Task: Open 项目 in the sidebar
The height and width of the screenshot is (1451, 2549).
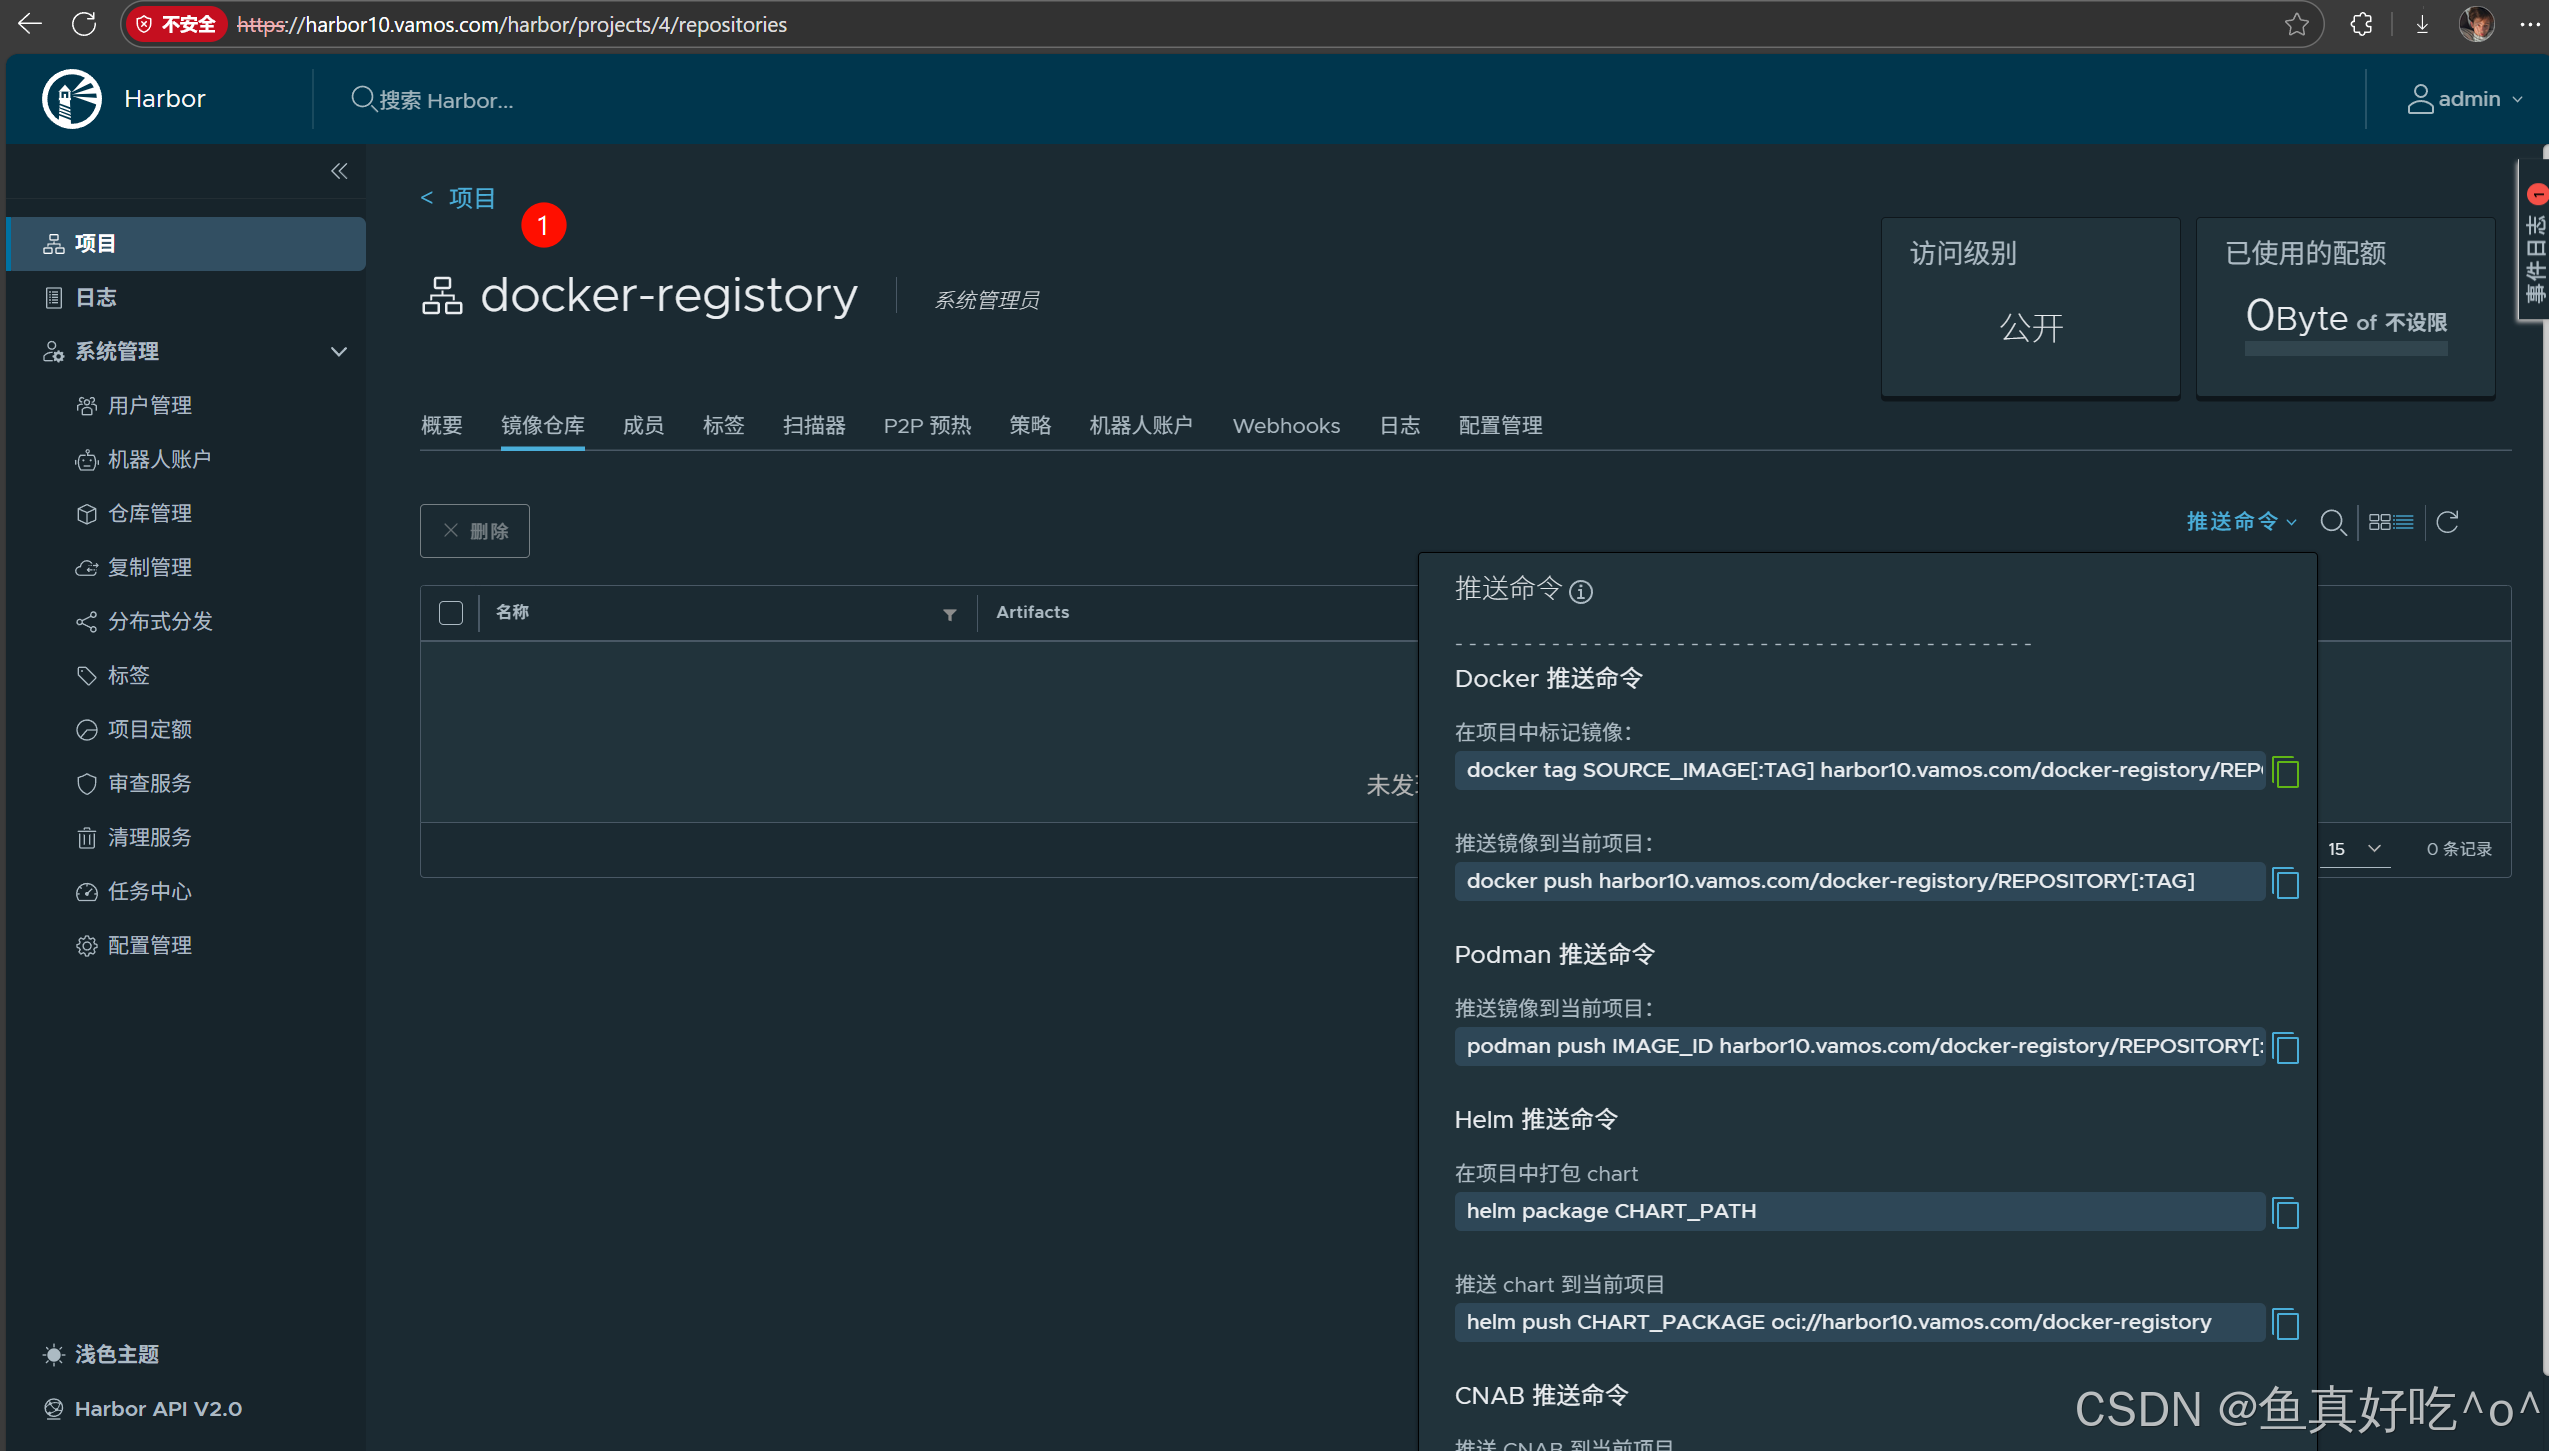Action: 186,244
